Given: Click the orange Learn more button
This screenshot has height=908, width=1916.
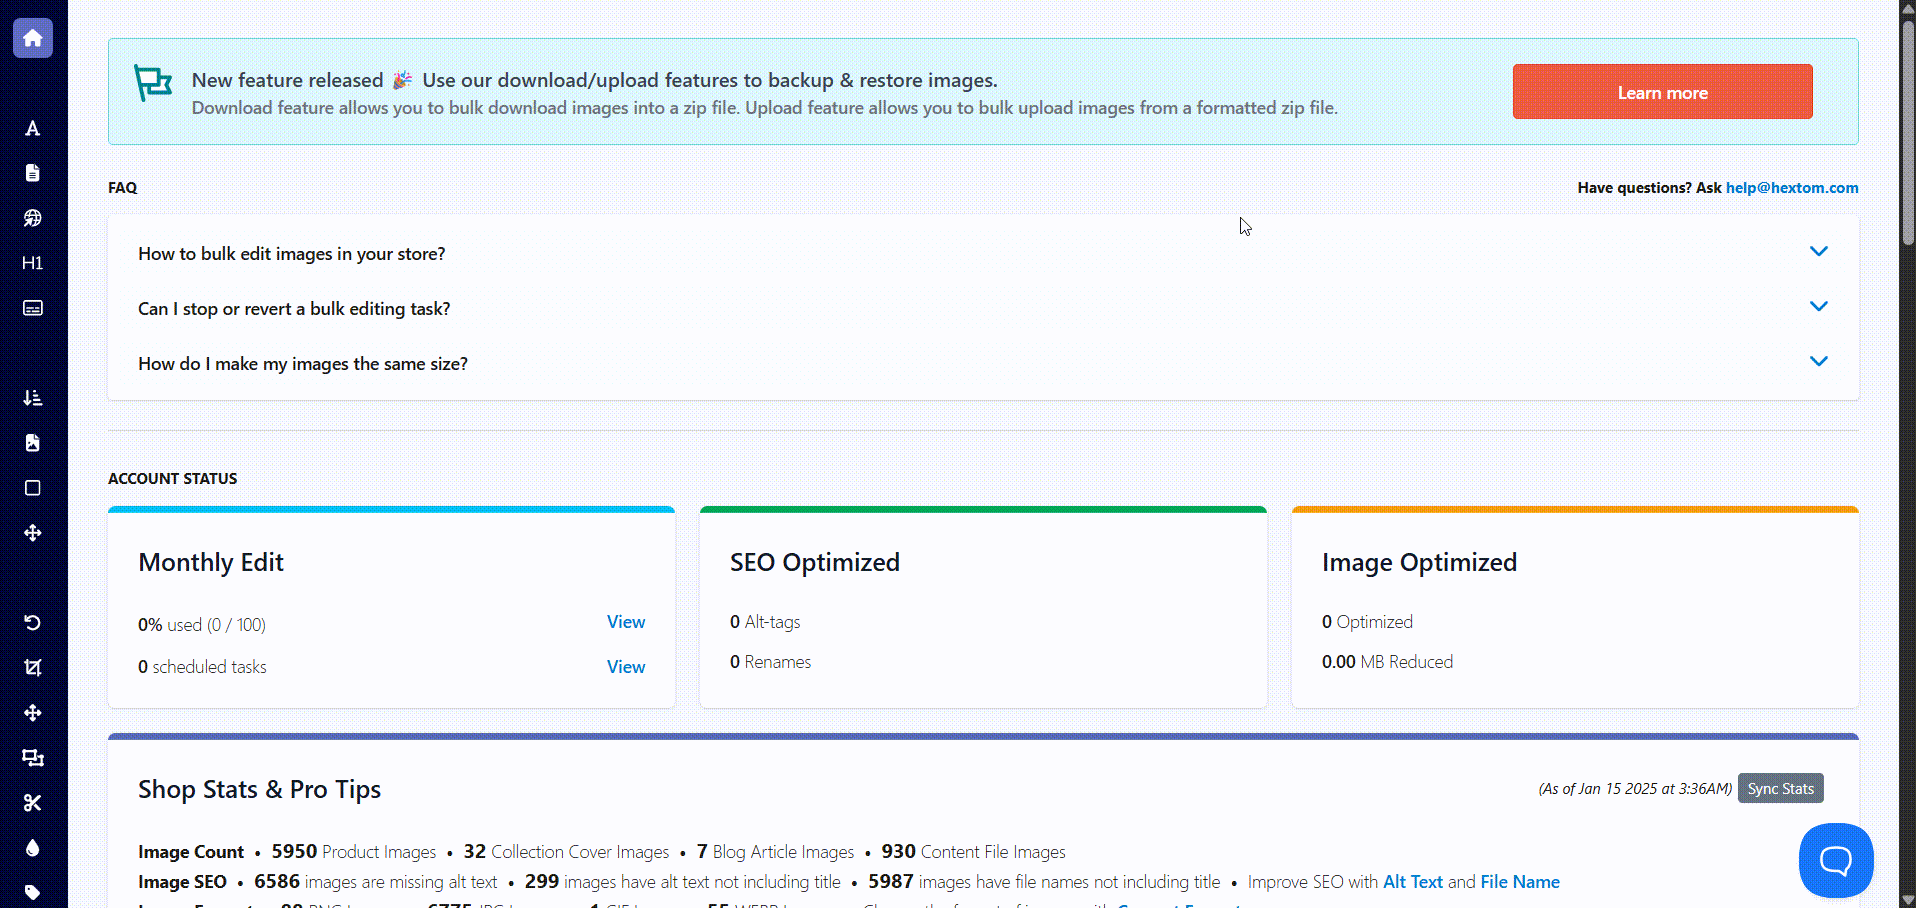Looking at the screenshot, I should (x=1662, y=92).
